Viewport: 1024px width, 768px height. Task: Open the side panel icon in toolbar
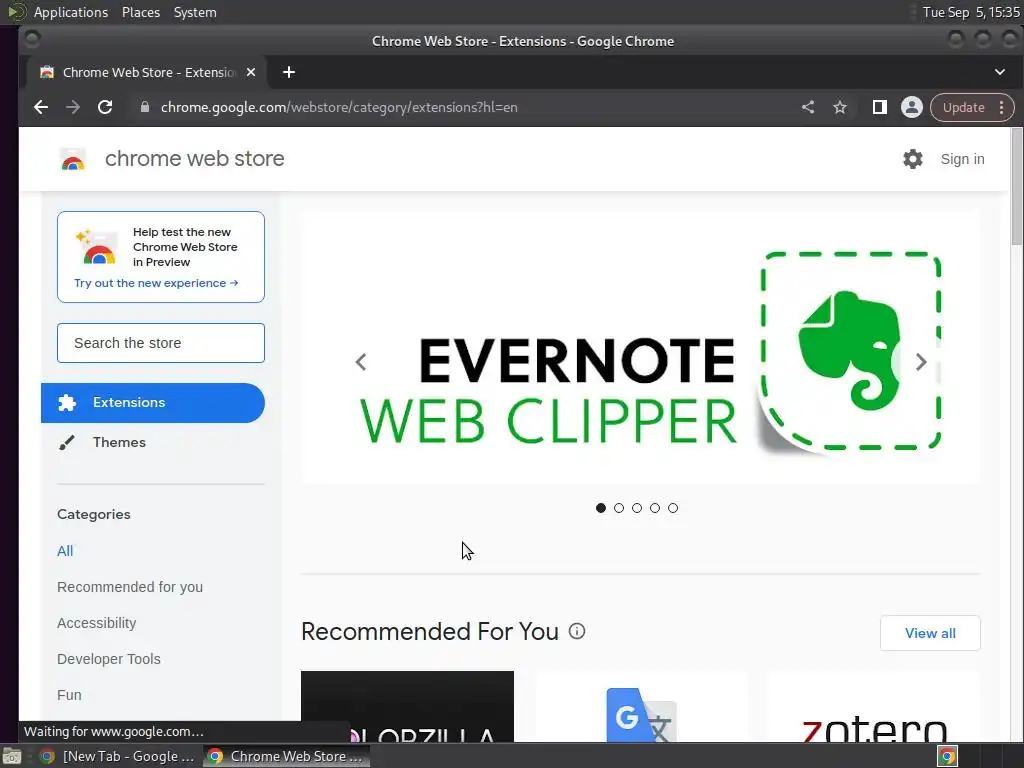tap(880, 107)
